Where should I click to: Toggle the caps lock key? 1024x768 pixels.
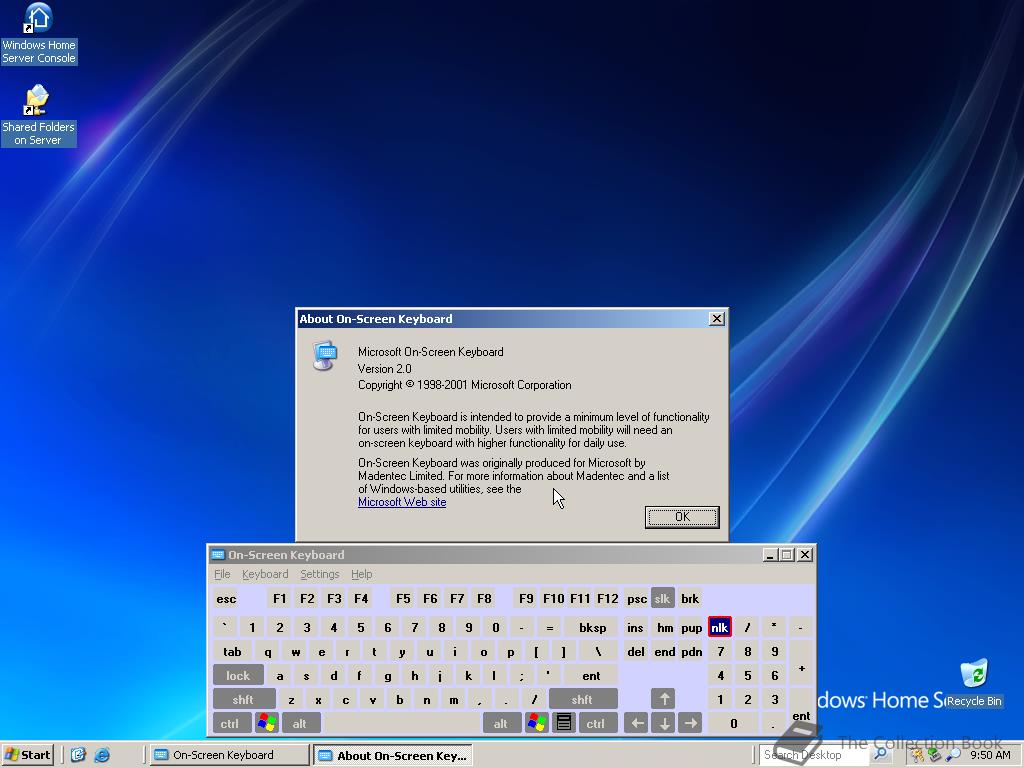tap(238, 675)
